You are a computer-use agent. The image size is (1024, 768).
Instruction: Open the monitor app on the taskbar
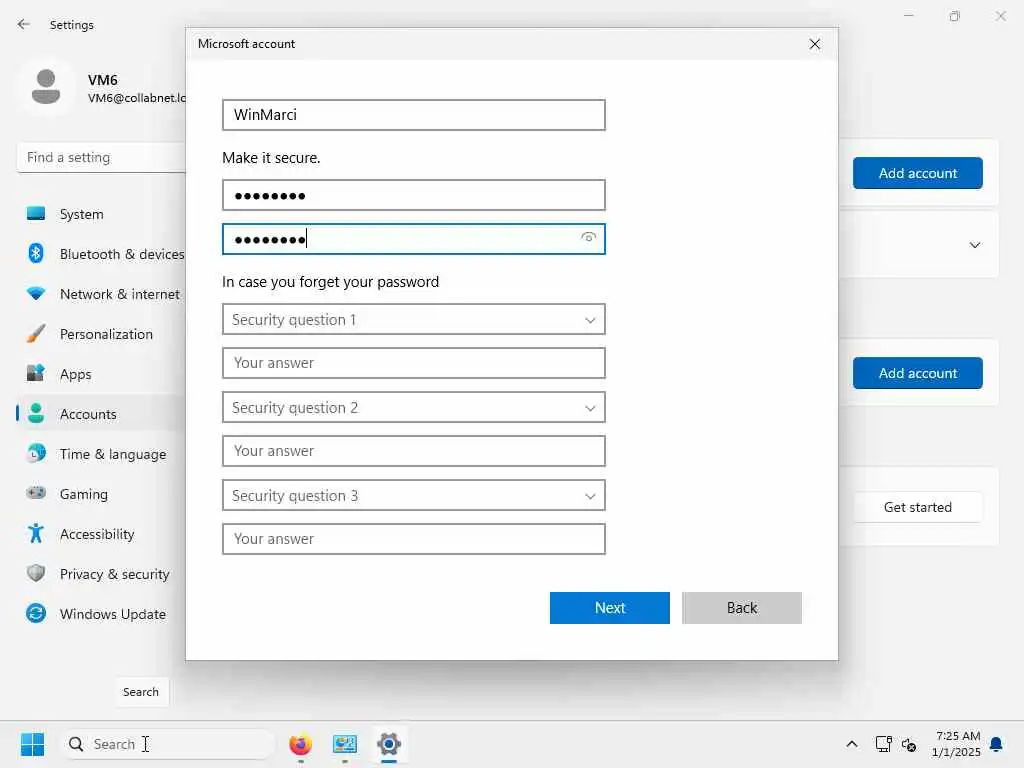pyautogui.click(x=344, y=744)
